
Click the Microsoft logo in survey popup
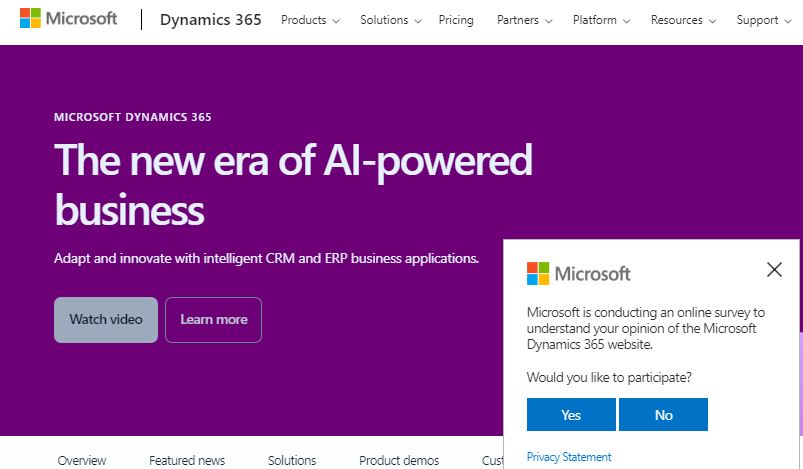[x=579, y=273]
